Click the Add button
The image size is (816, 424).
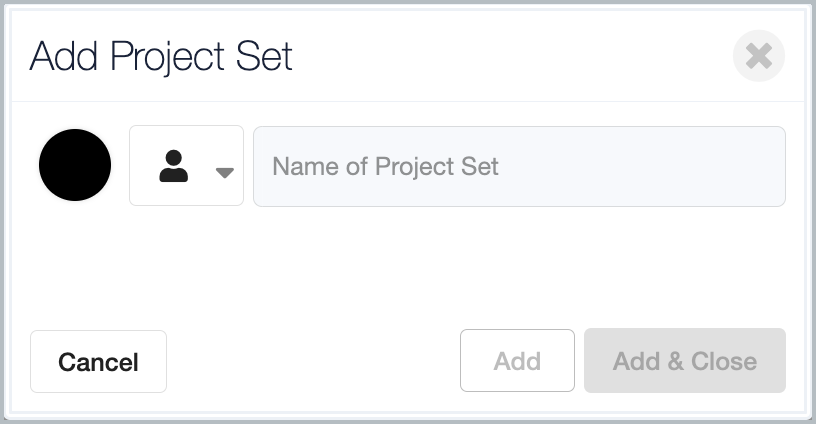click(517, 361)
